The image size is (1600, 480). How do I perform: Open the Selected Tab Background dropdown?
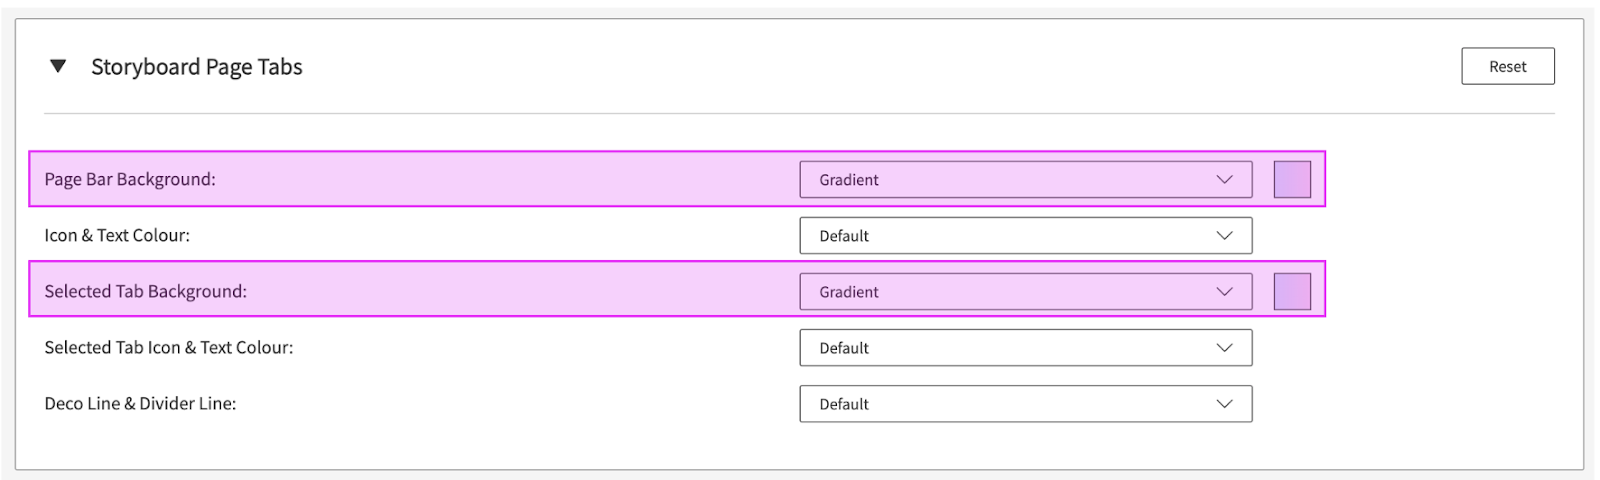(1025, 292)
